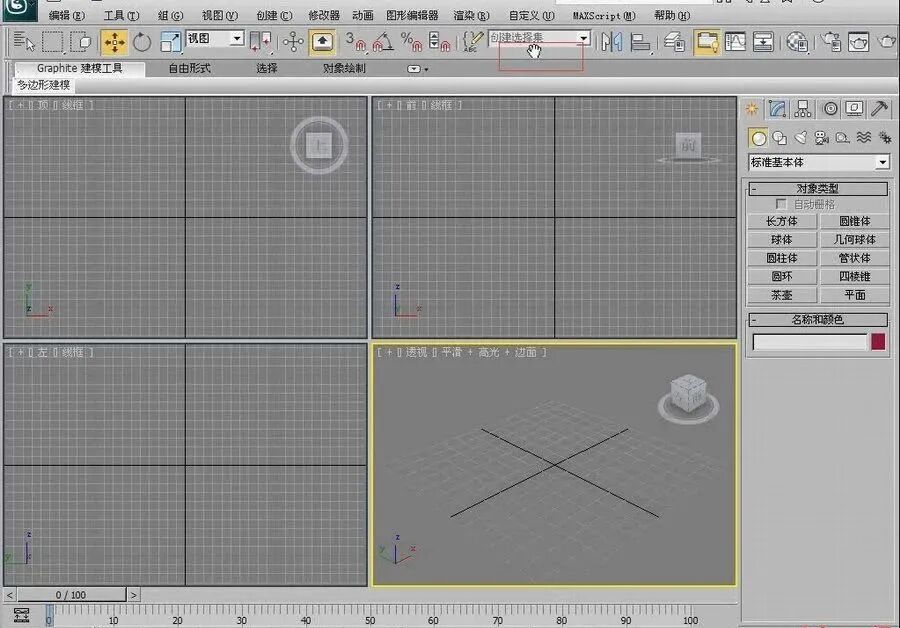Click the 平面 button
The image size is (900, 628).
855,294
